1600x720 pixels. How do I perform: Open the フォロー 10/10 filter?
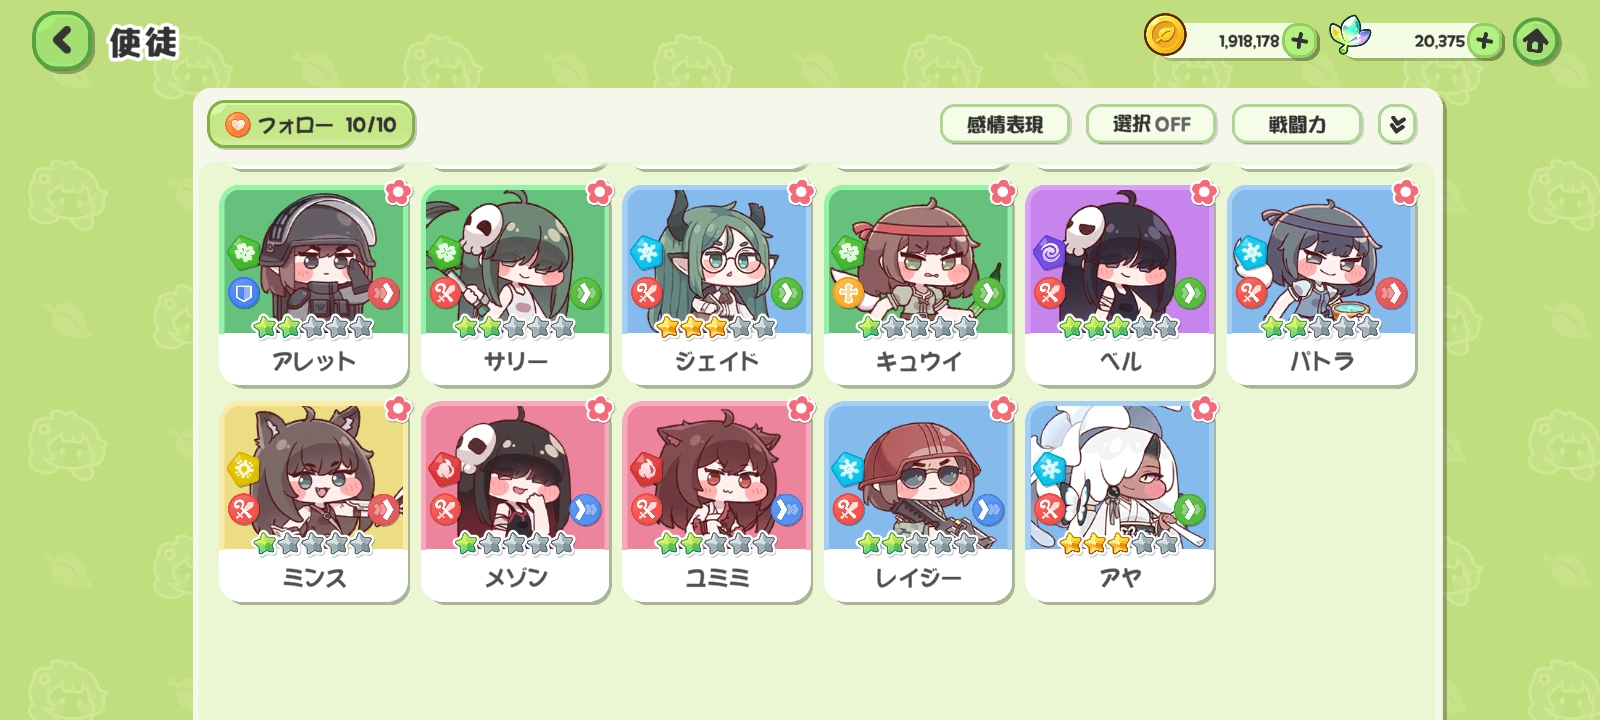(x=311, y=125)
